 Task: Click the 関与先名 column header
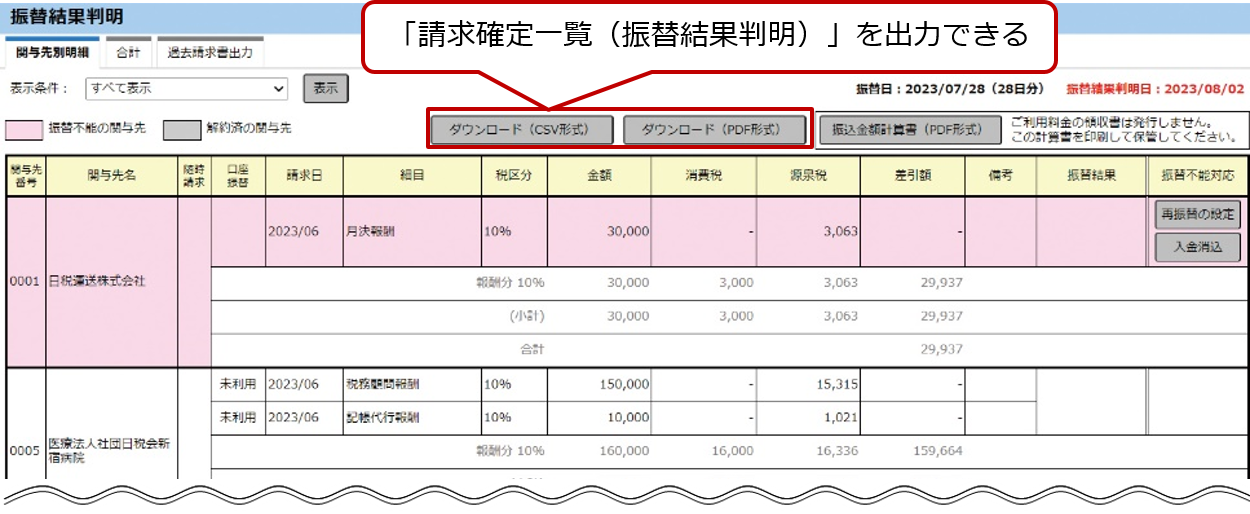[111, 176]
